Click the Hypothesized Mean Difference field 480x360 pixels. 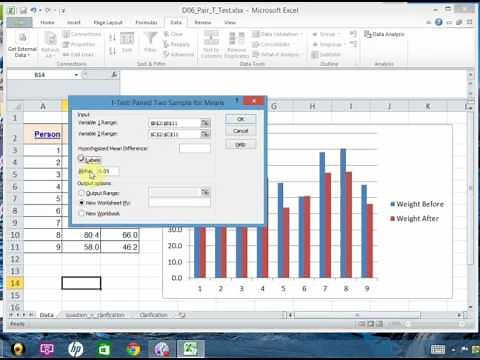tap(195, 148)
